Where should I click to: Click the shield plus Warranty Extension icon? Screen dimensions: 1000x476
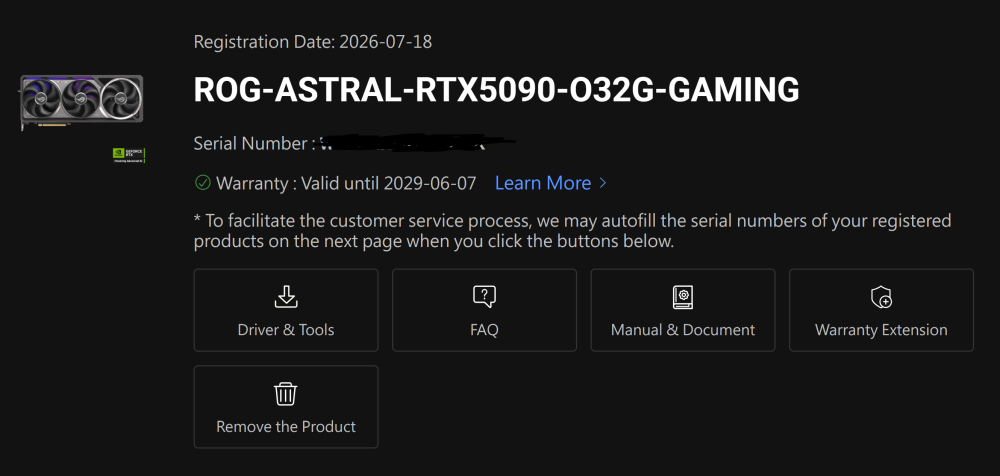point(881,297)
